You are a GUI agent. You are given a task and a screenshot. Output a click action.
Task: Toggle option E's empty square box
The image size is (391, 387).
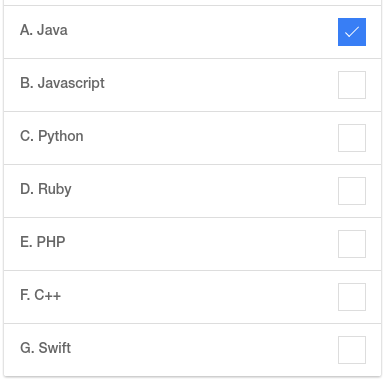pos(352,244)
